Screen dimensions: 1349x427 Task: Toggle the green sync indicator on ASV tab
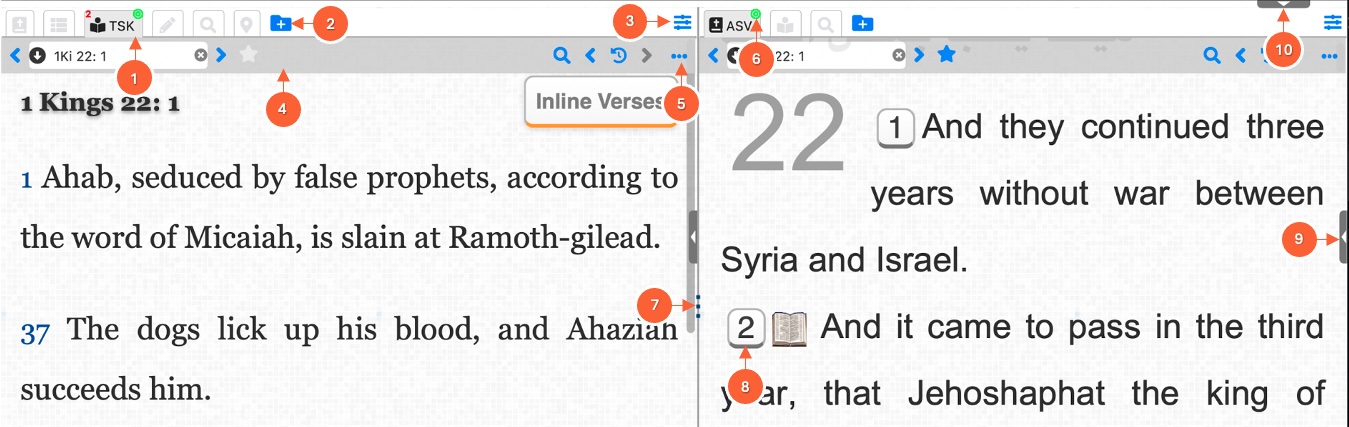click(x=756, y=14)
